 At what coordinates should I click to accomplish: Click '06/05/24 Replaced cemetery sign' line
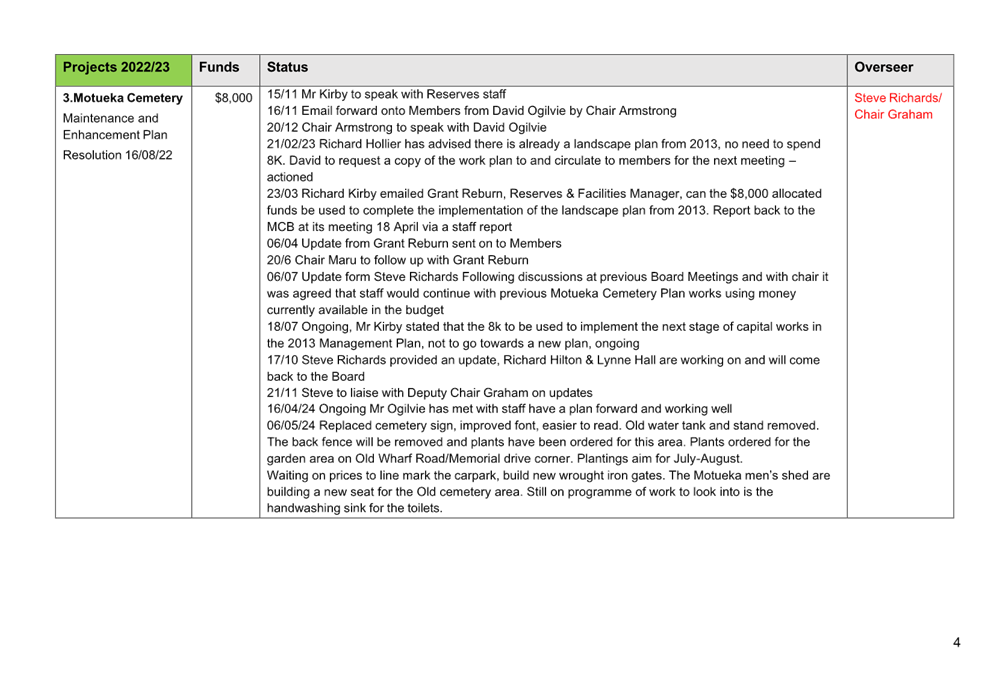(x=543, y=426)
